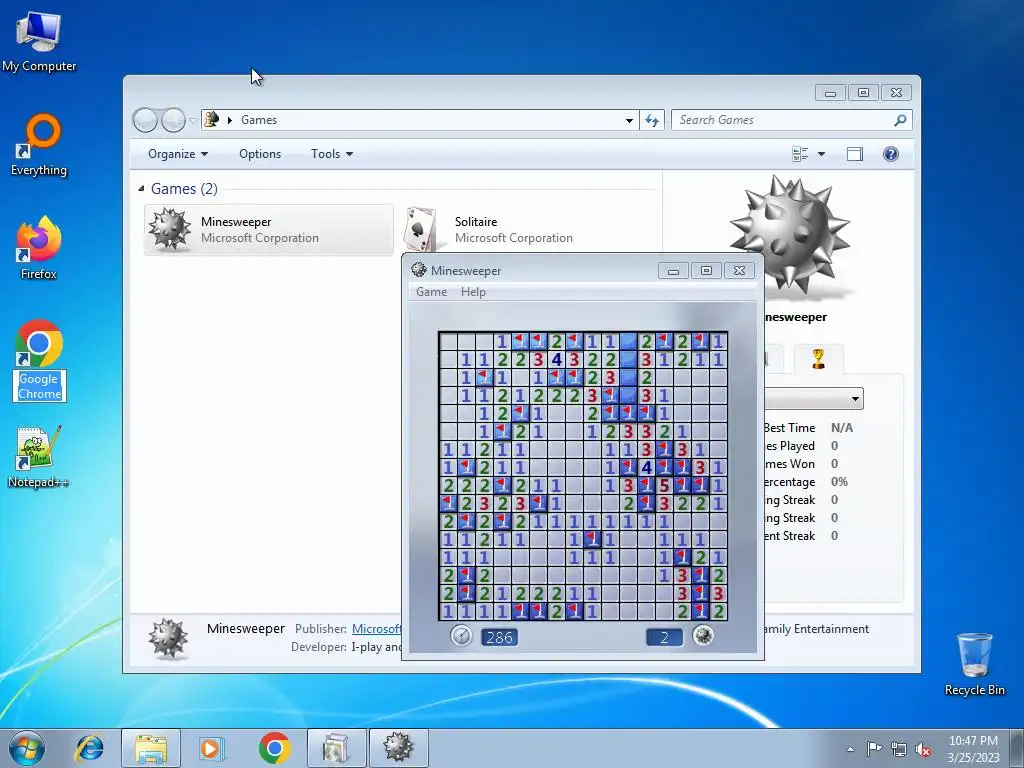Viewport: 1024px width, 768px height.
Task: Open File Explorer from the taskbar
Action: (151, 748)
